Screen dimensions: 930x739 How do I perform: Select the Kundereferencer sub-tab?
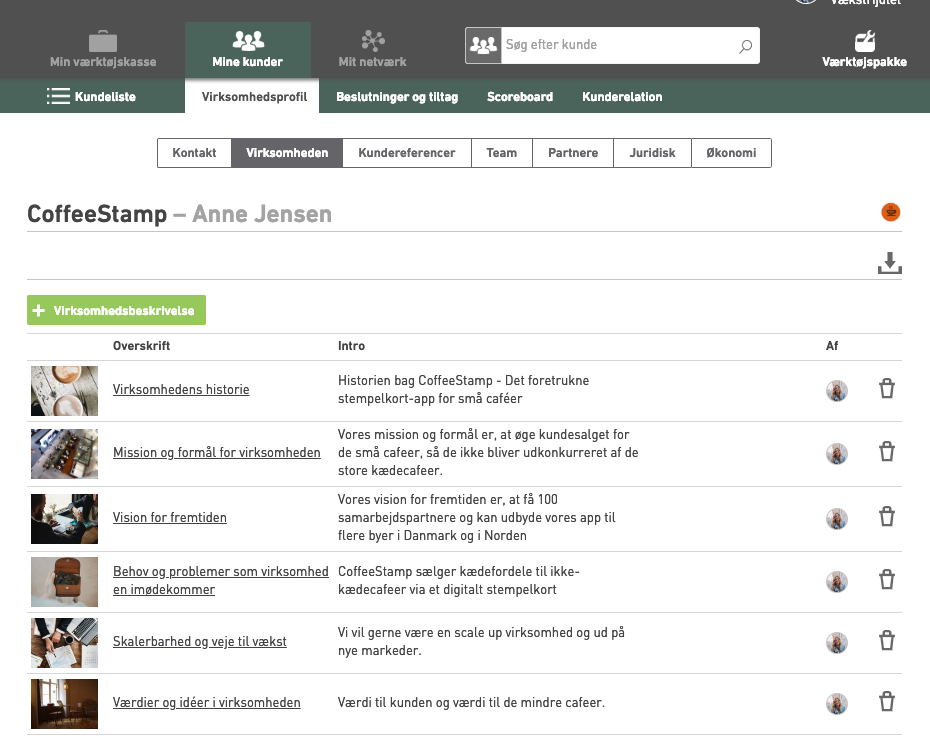(x=407, y=153)
